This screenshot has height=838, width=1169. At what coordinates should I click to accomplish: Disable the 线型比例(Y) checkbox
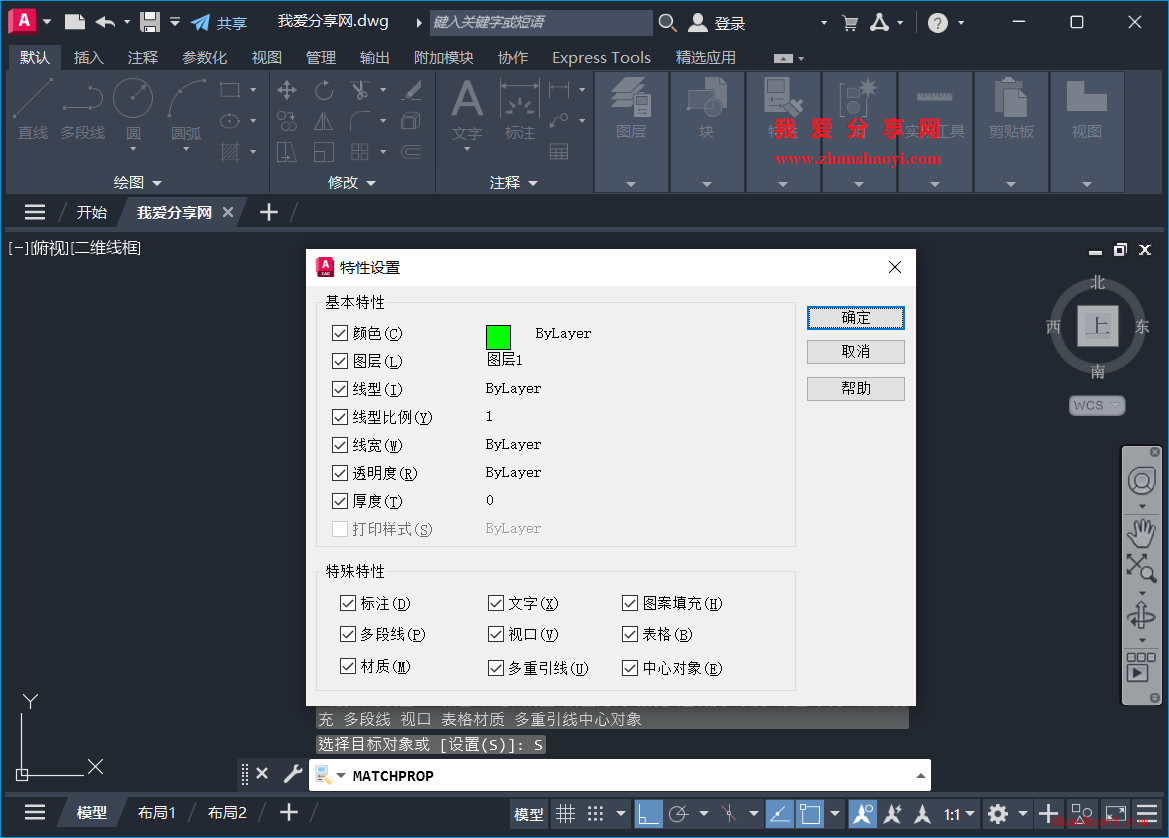click(340, 417)
